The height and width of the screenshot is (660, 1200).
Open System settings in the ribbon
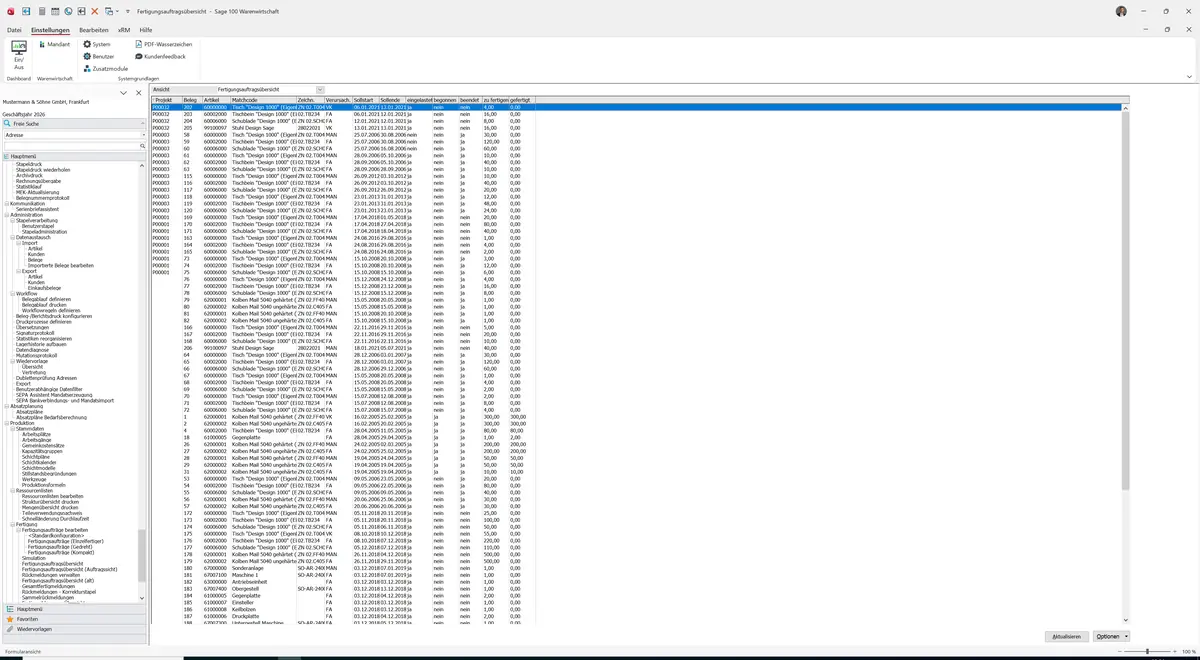(97, 44)
